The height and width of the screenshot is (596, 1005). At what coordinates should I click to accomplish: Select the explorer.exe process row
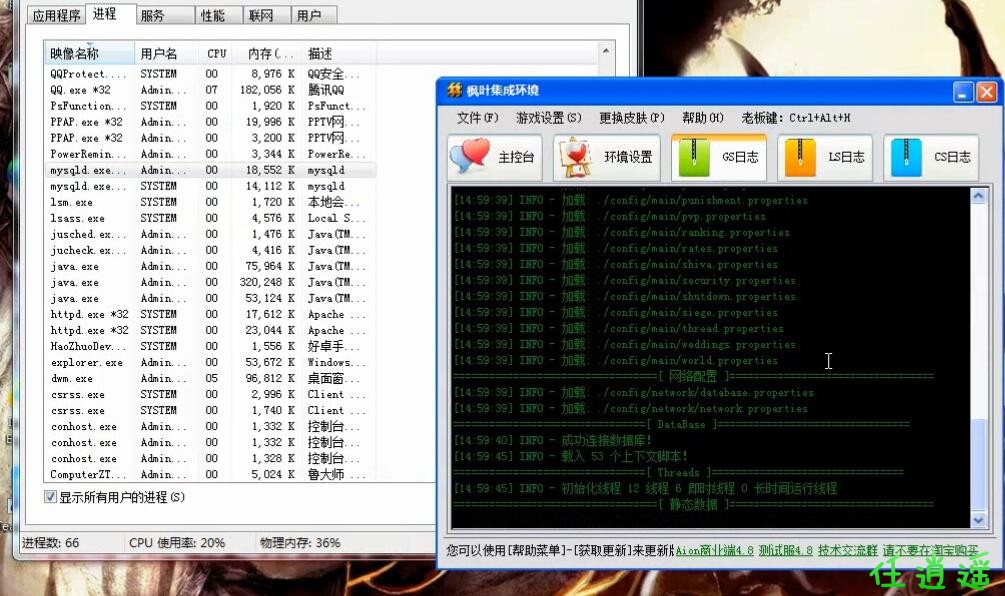click(x=210, y=362)
